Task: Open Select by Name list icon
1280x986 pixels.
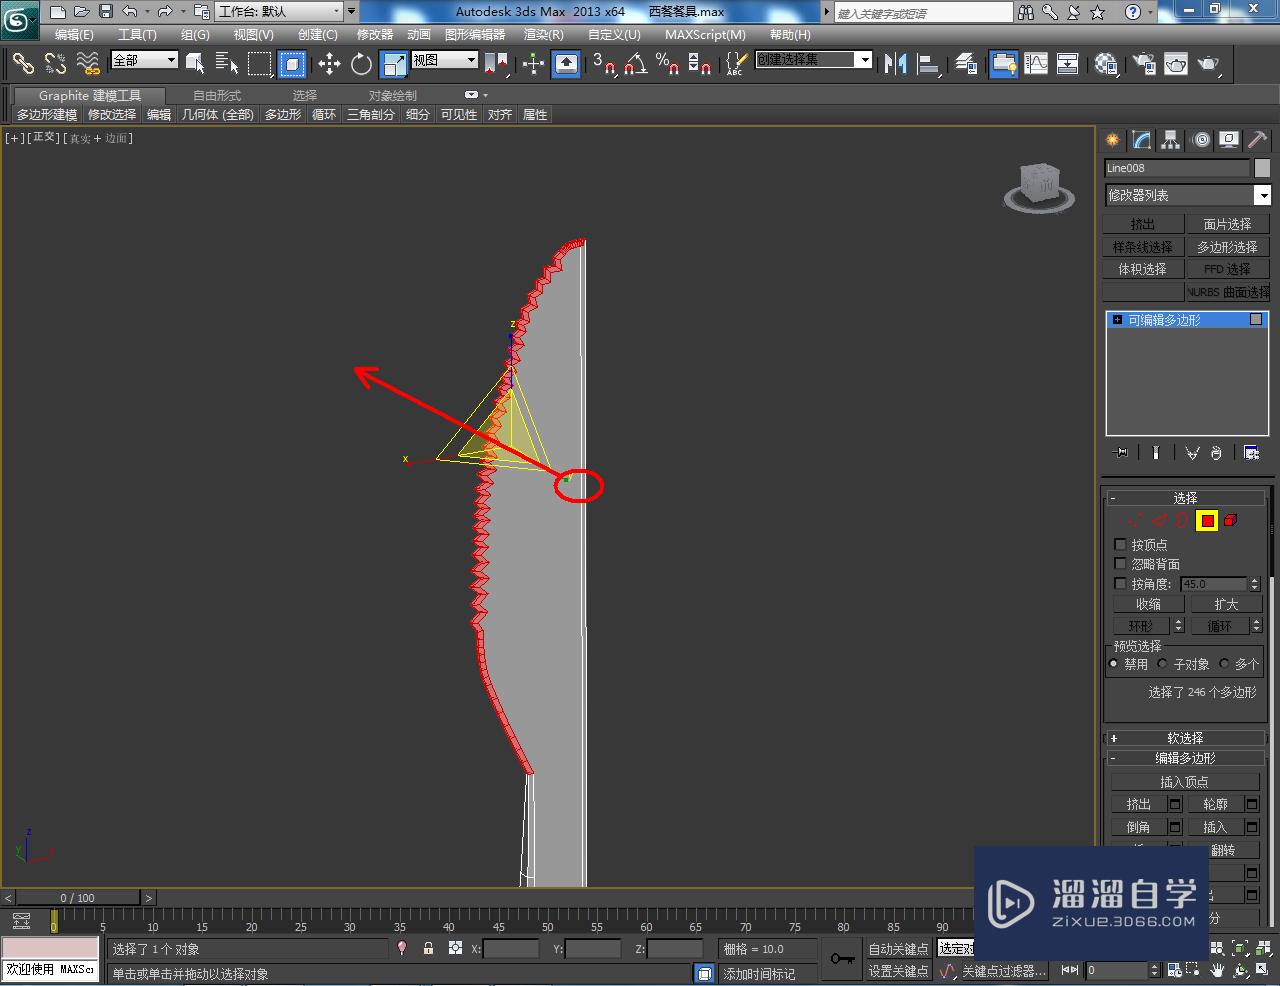Action: coord(227,64)
